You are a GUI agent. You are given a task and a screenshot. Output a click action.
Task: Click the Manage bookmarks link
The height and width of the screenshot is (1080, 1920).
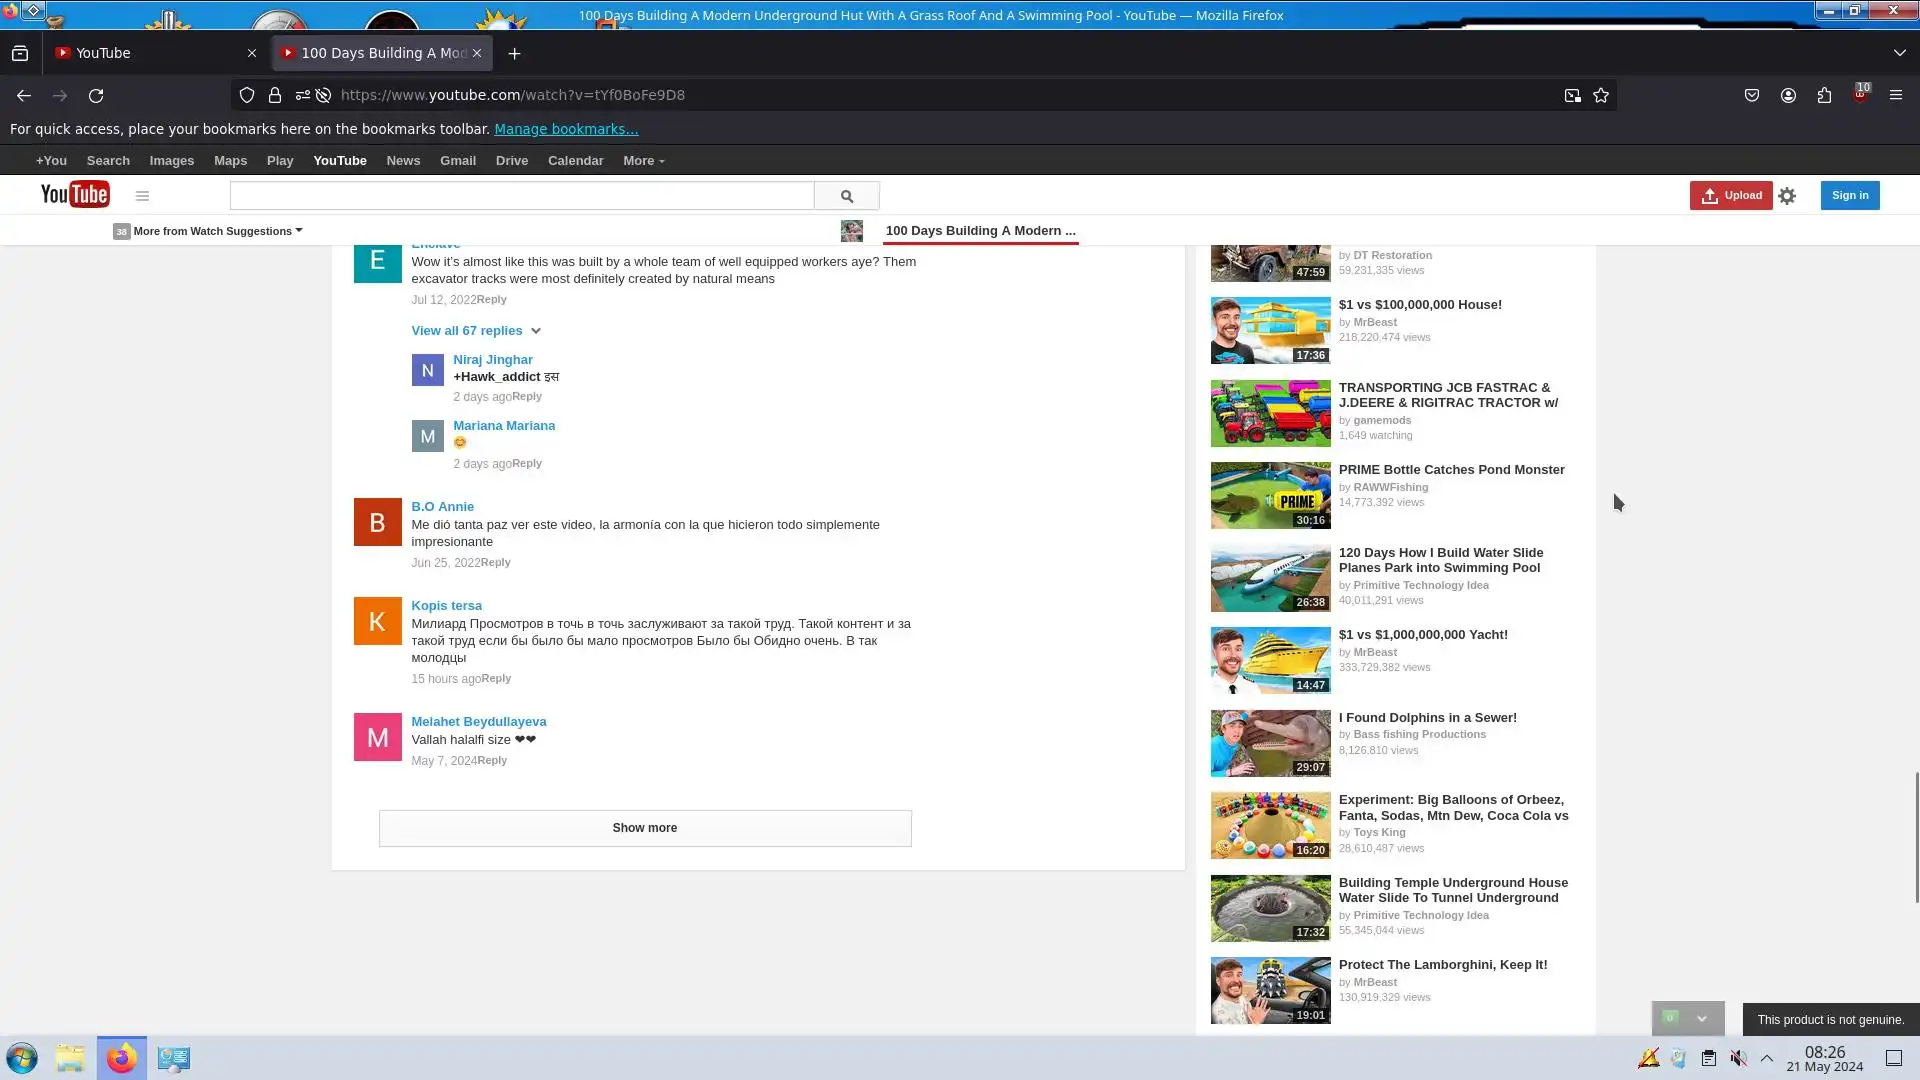coord(565,129)
